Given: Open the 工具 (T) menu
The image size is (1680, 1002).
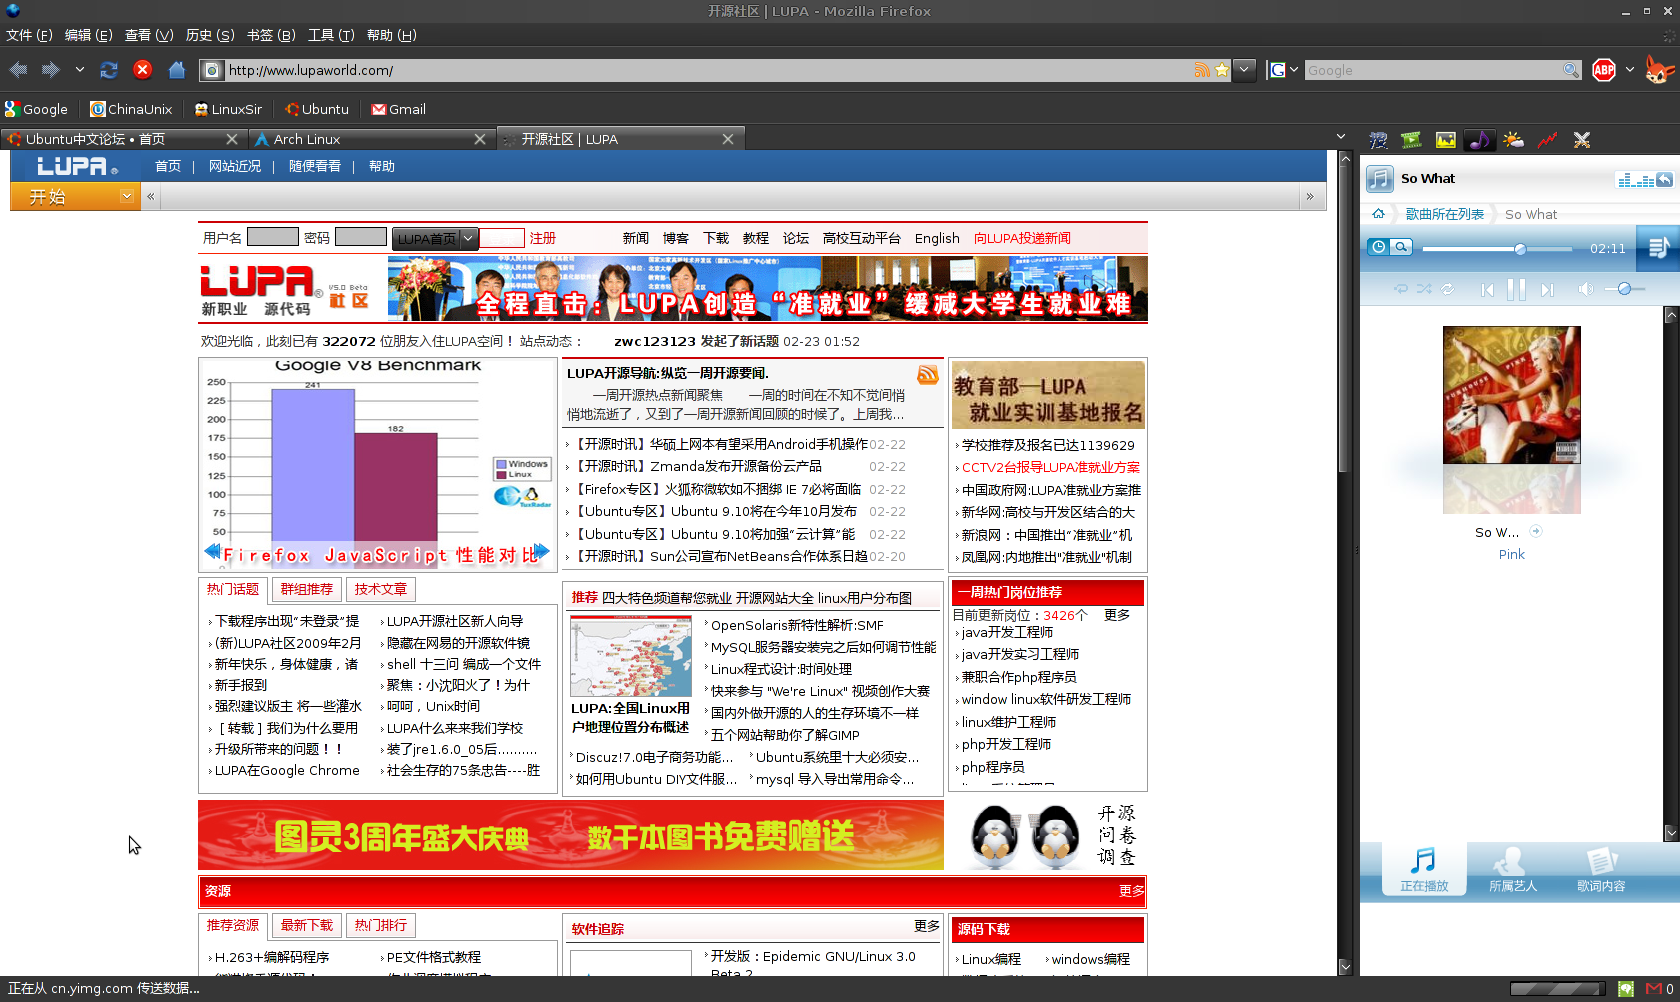Looking at the screenshot, I should tap(331, 35).
